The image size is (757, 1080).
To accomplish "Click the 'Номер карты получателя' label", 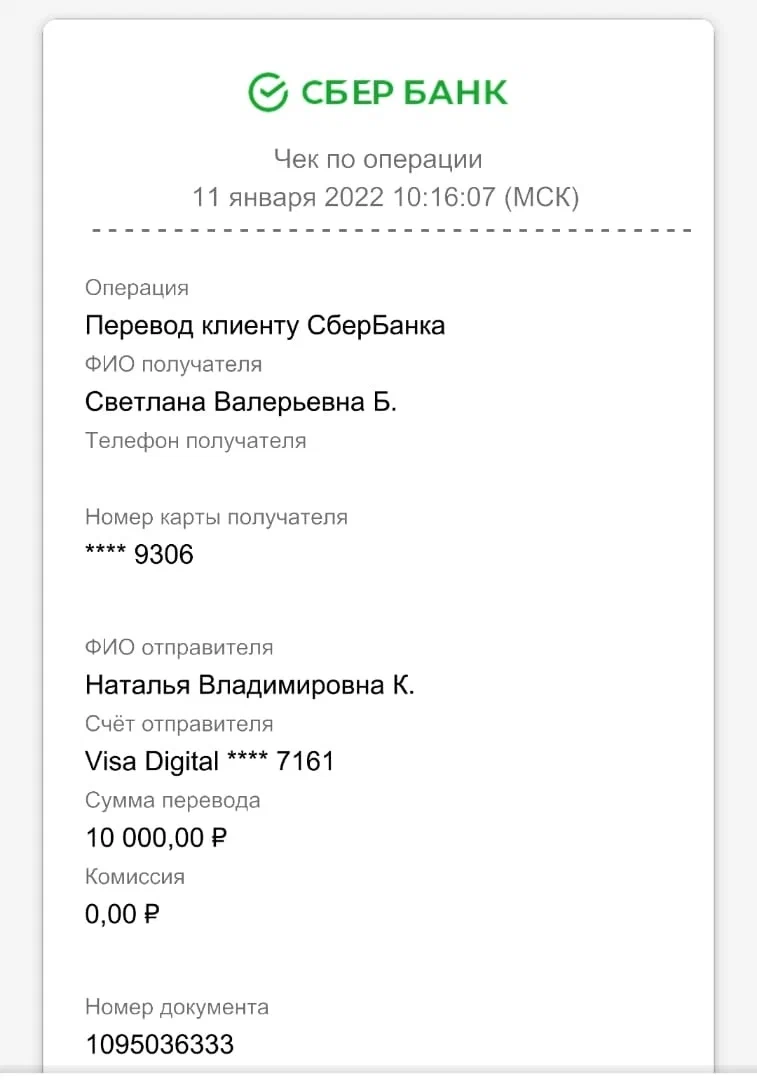I will pyautogui.click(x=216, y=517).
